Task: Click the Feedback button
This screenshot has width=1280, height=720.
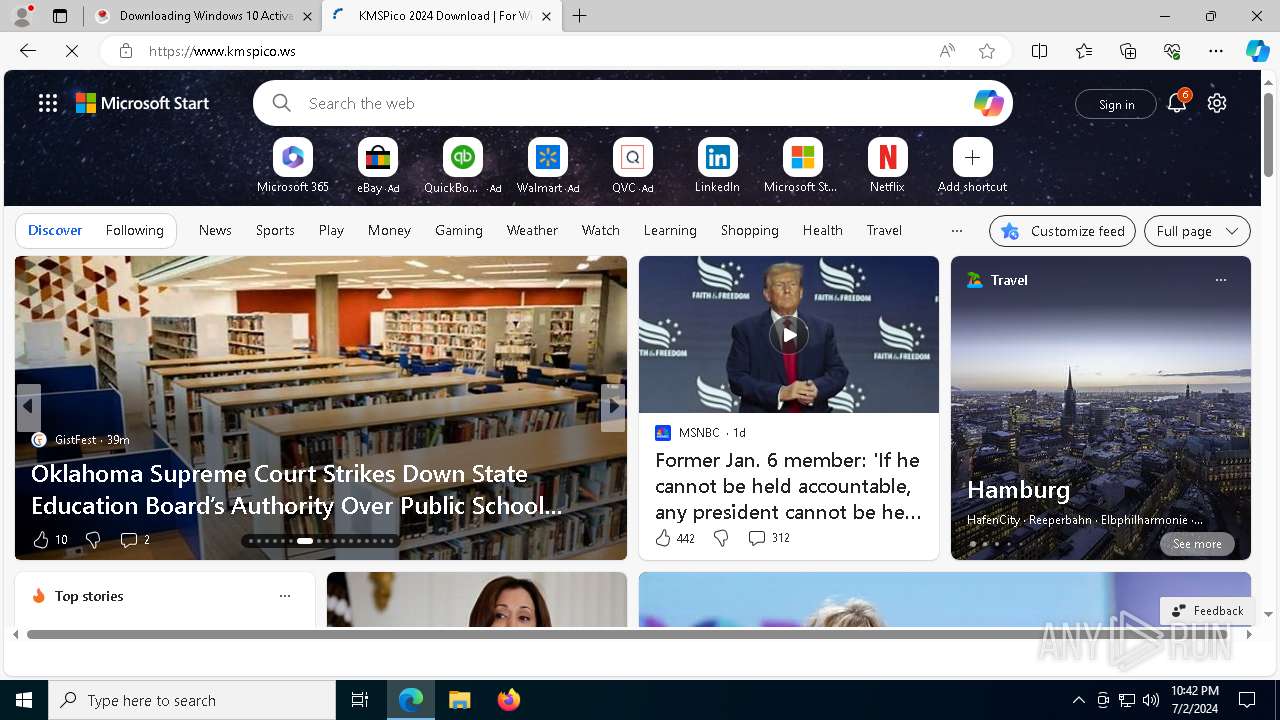Action: click(x=1207, y=611)
